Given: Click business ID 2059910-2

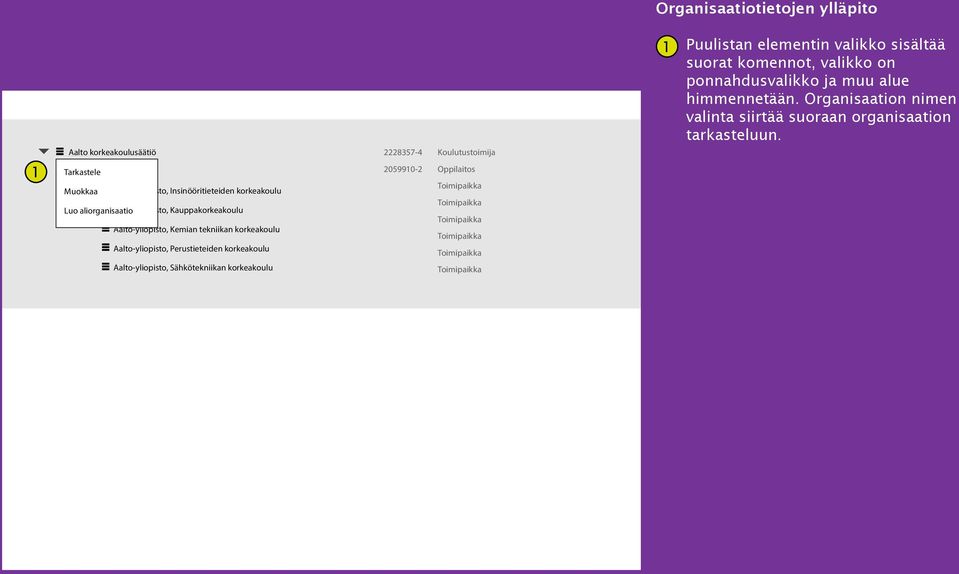Looking at the screenshot, I should coord(402,169).
